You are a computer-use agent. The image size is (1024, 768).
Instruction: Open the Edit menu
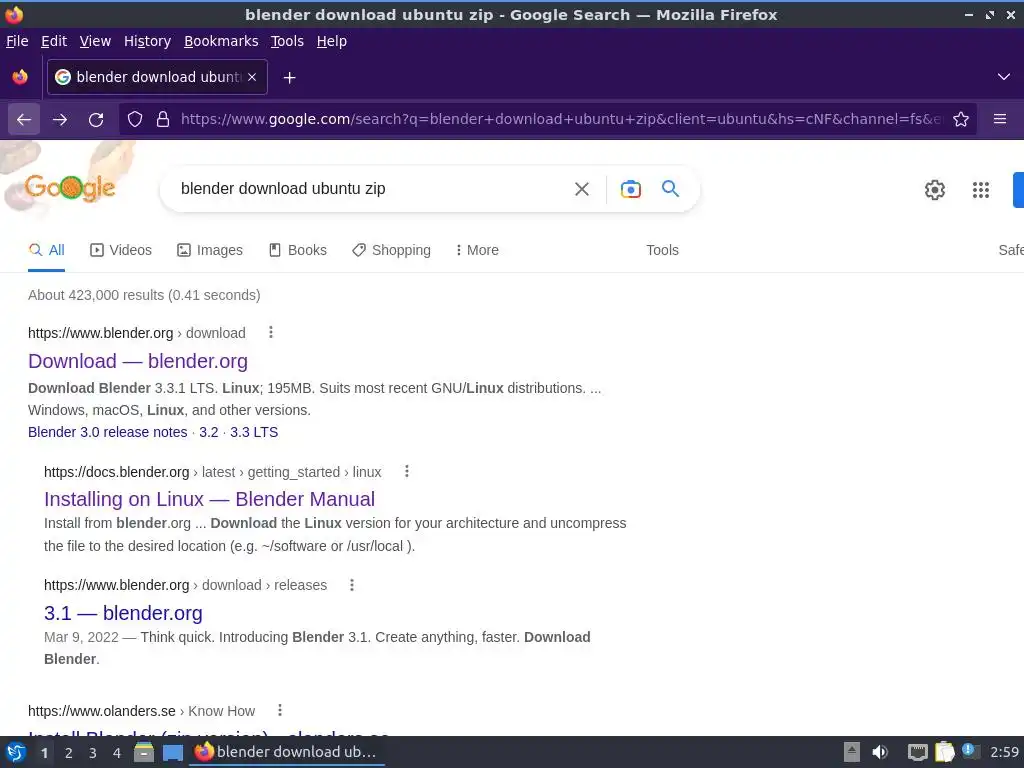[54, 41]
